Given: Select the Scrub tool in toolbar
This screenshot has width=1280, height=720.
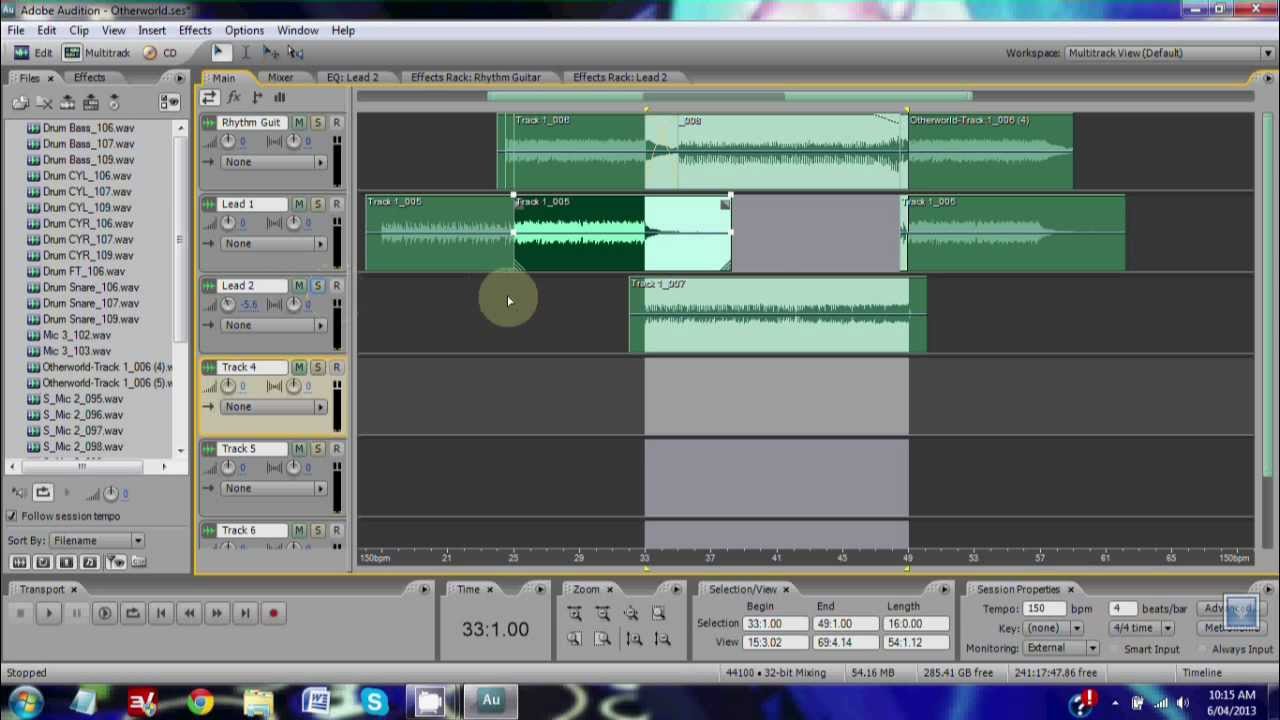Looking at the screenshot, I should [295, 52].
